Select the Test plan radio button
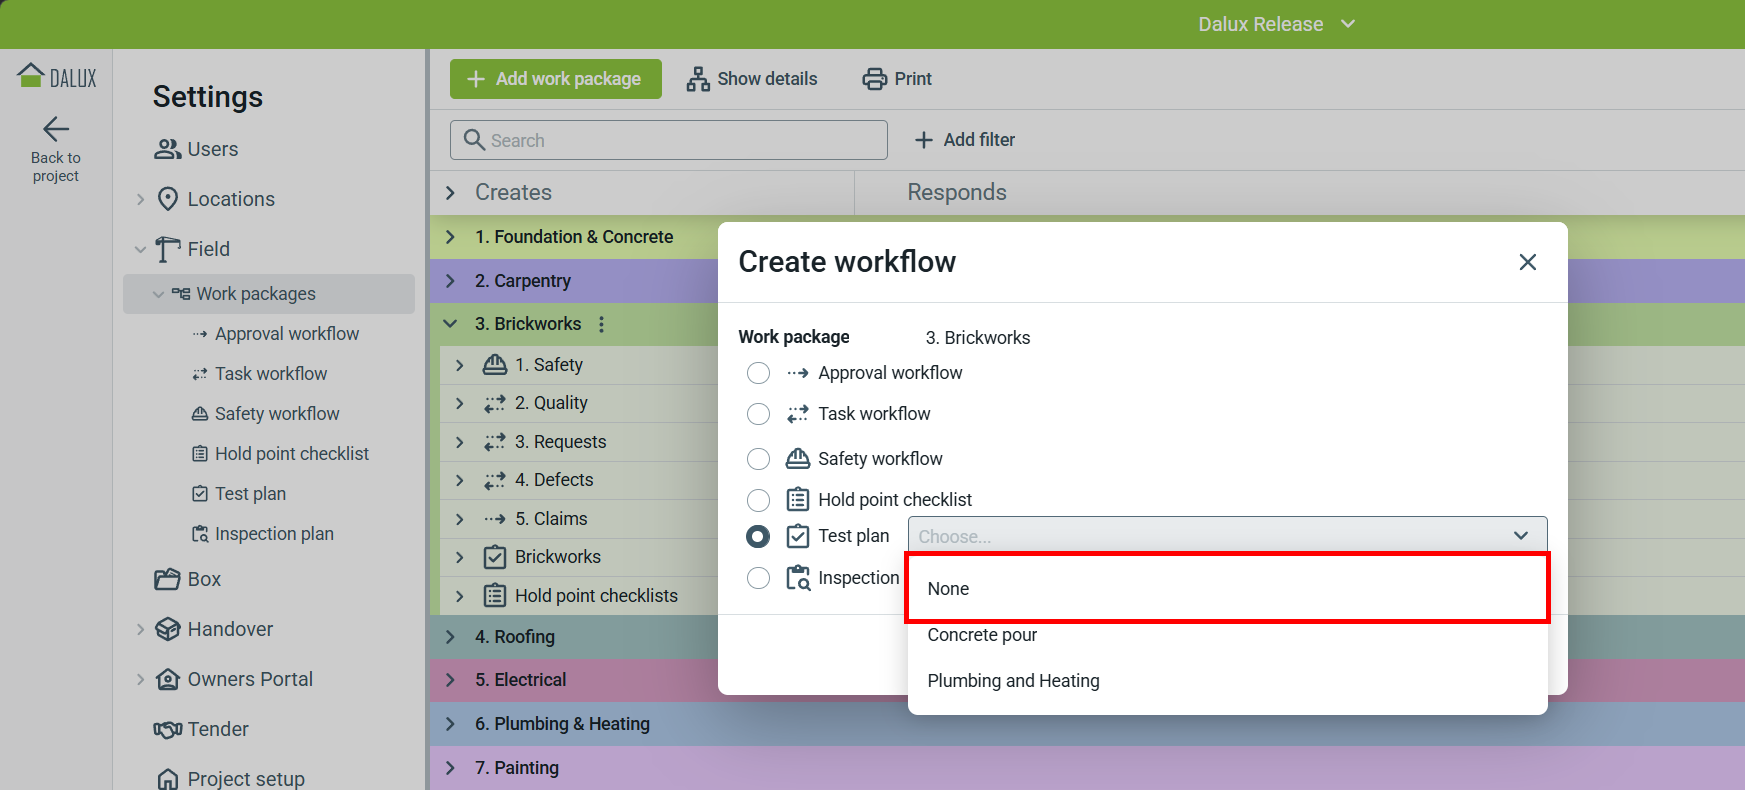 tap(759, 537)
